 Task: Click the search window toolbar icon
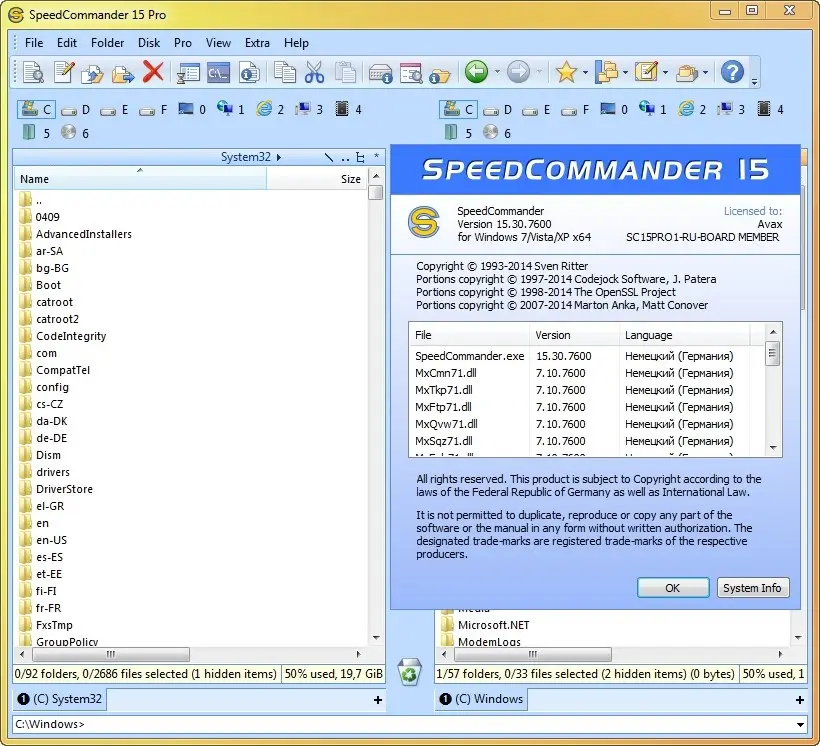click(x=411, y=73)
